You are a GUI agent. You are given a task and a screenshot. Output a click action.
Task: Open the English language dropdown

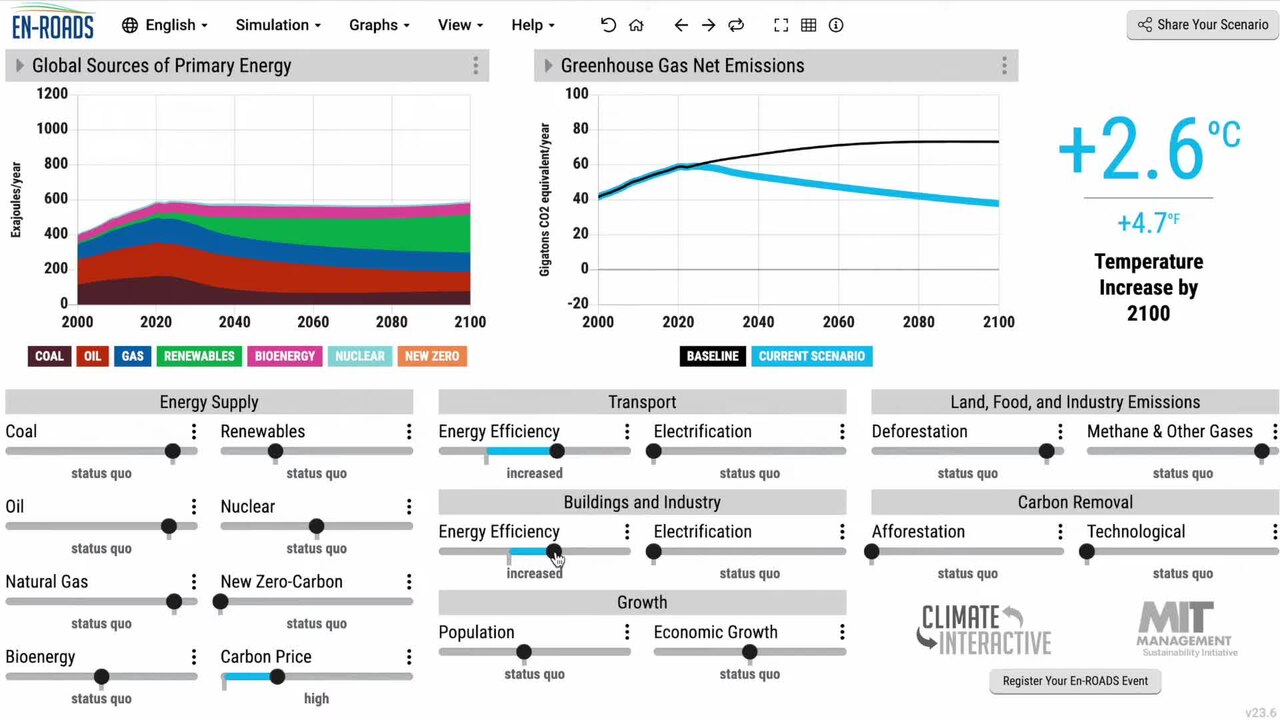165,25
